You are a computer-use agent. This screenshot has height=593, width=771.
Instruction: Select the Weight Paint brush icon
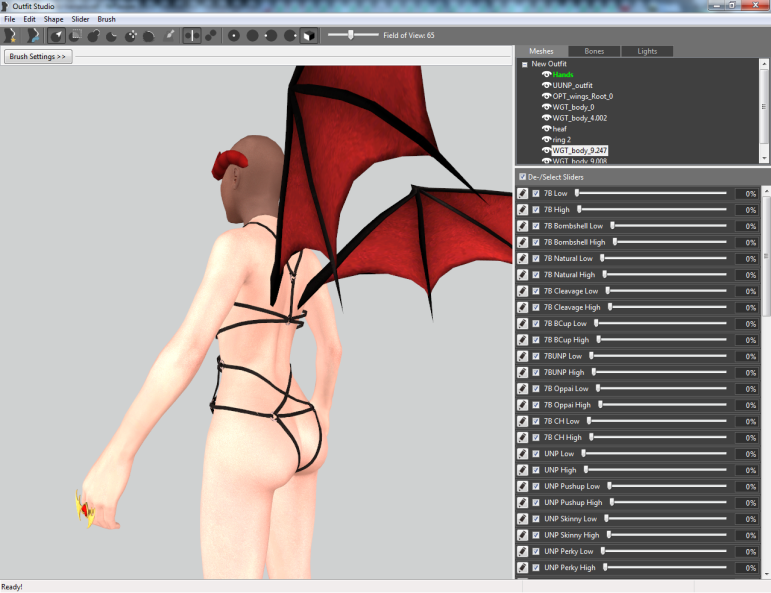pos(169,35)
